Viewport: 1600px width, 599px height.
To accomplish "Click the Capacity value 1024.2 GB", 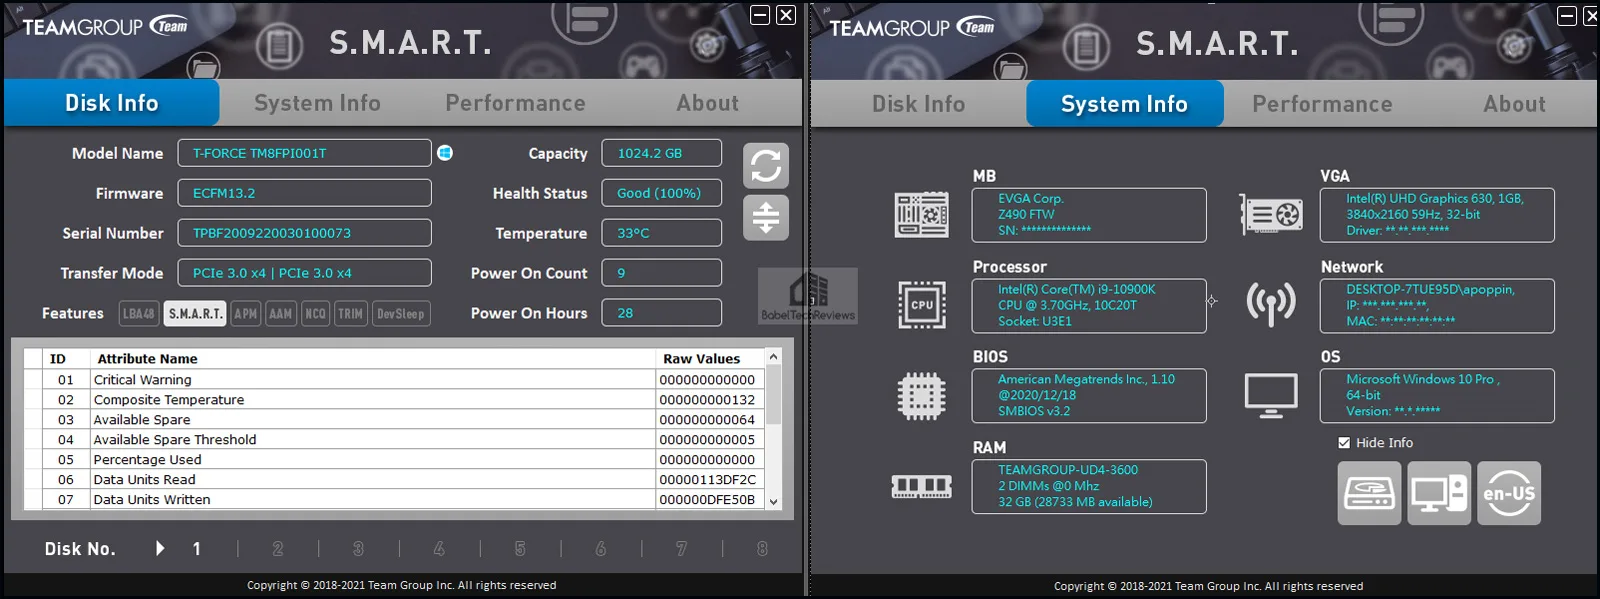I will 662,153.
